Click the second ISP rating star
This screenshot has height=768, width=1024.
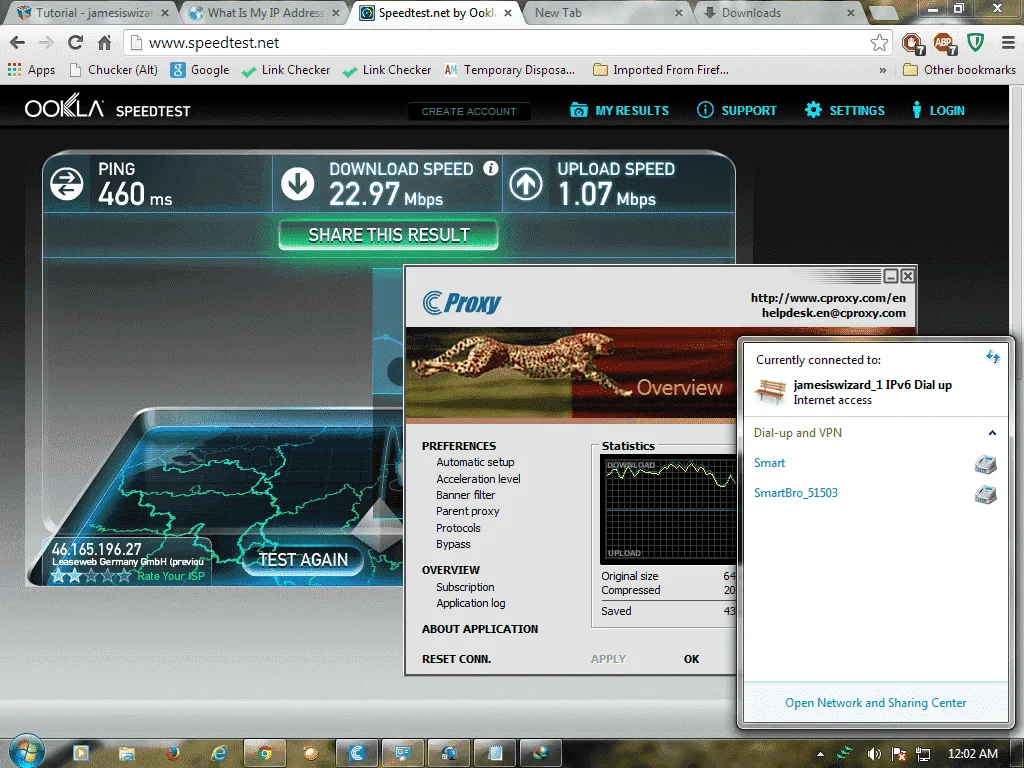coord(74,576)
